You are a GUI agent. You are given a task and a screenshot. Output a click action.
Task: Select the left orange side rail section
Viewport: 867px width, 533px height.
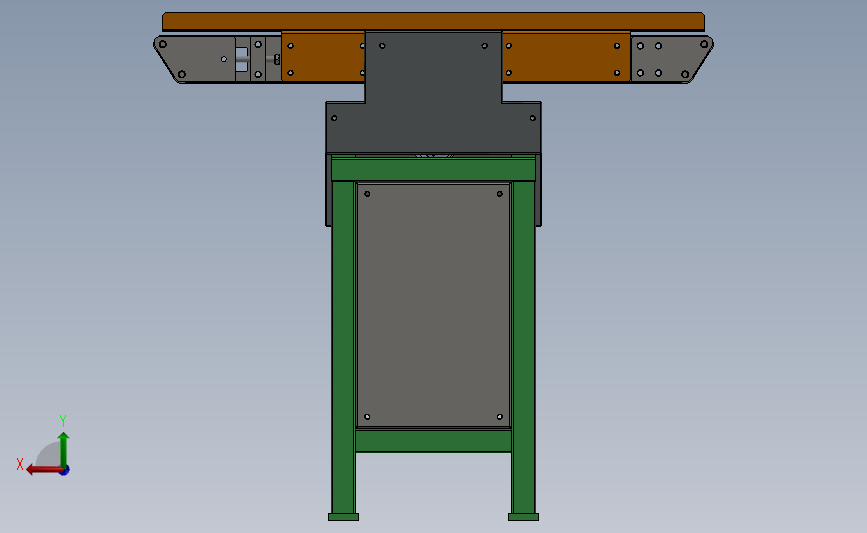click(x=323, y=57)
